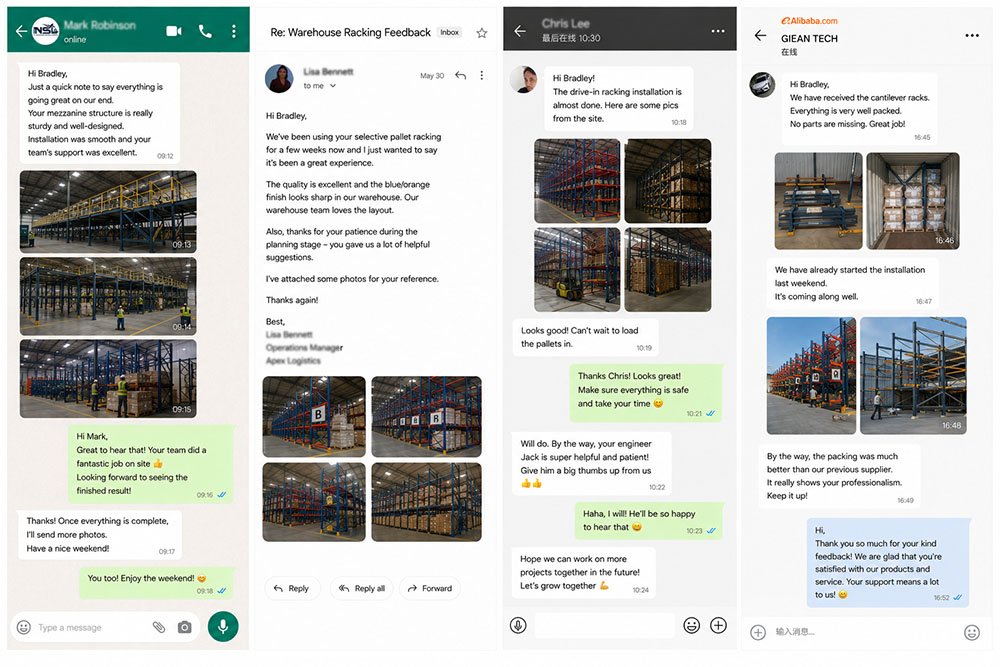1000x667 pixels.
Task: Open warehouse workers photo timestamped 09:15
Action: (108, 379)
